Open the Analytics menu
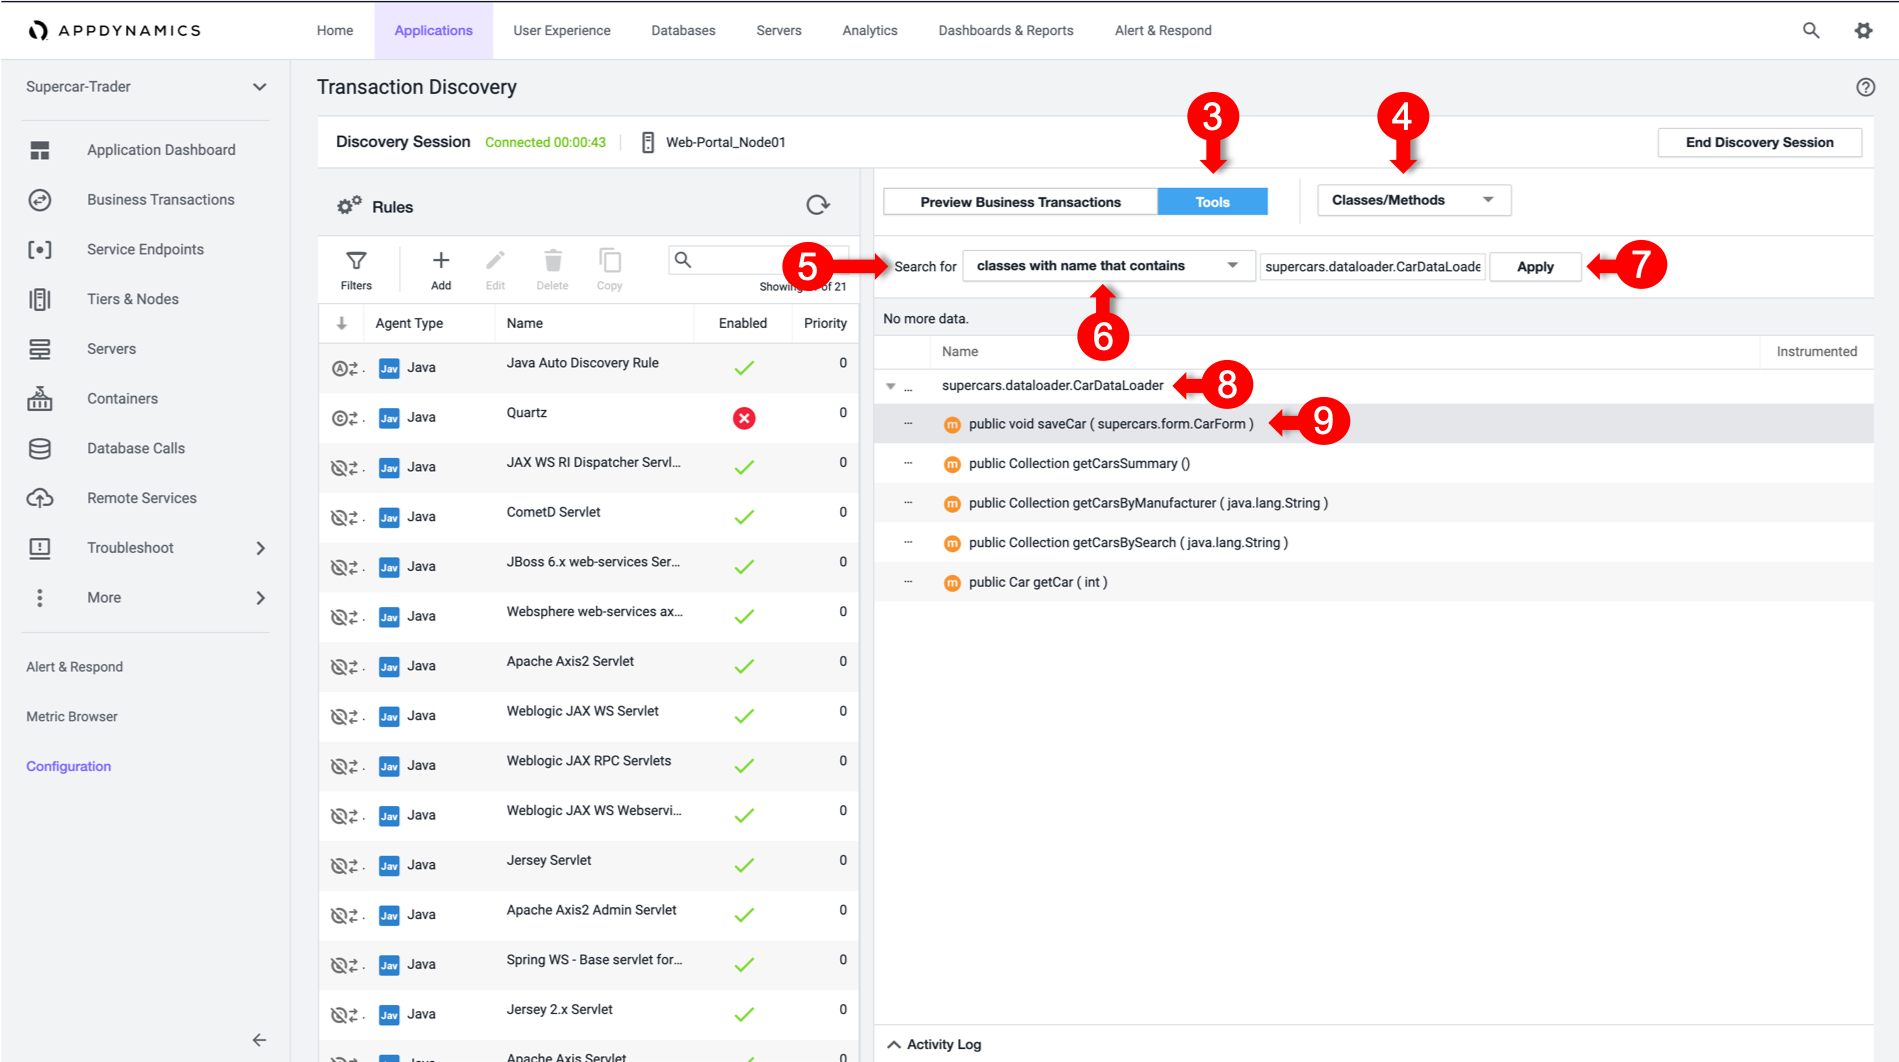This screenshot has height=1062, width=1899. [870, 30]
